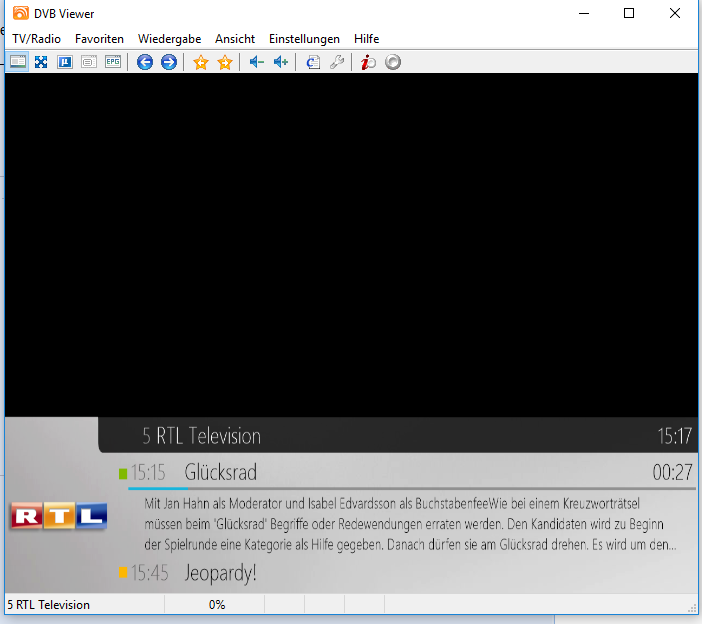The width and height of the screenshot is (702, 624).
Task: Show channel info with red i icon
Action: [368, 62]
